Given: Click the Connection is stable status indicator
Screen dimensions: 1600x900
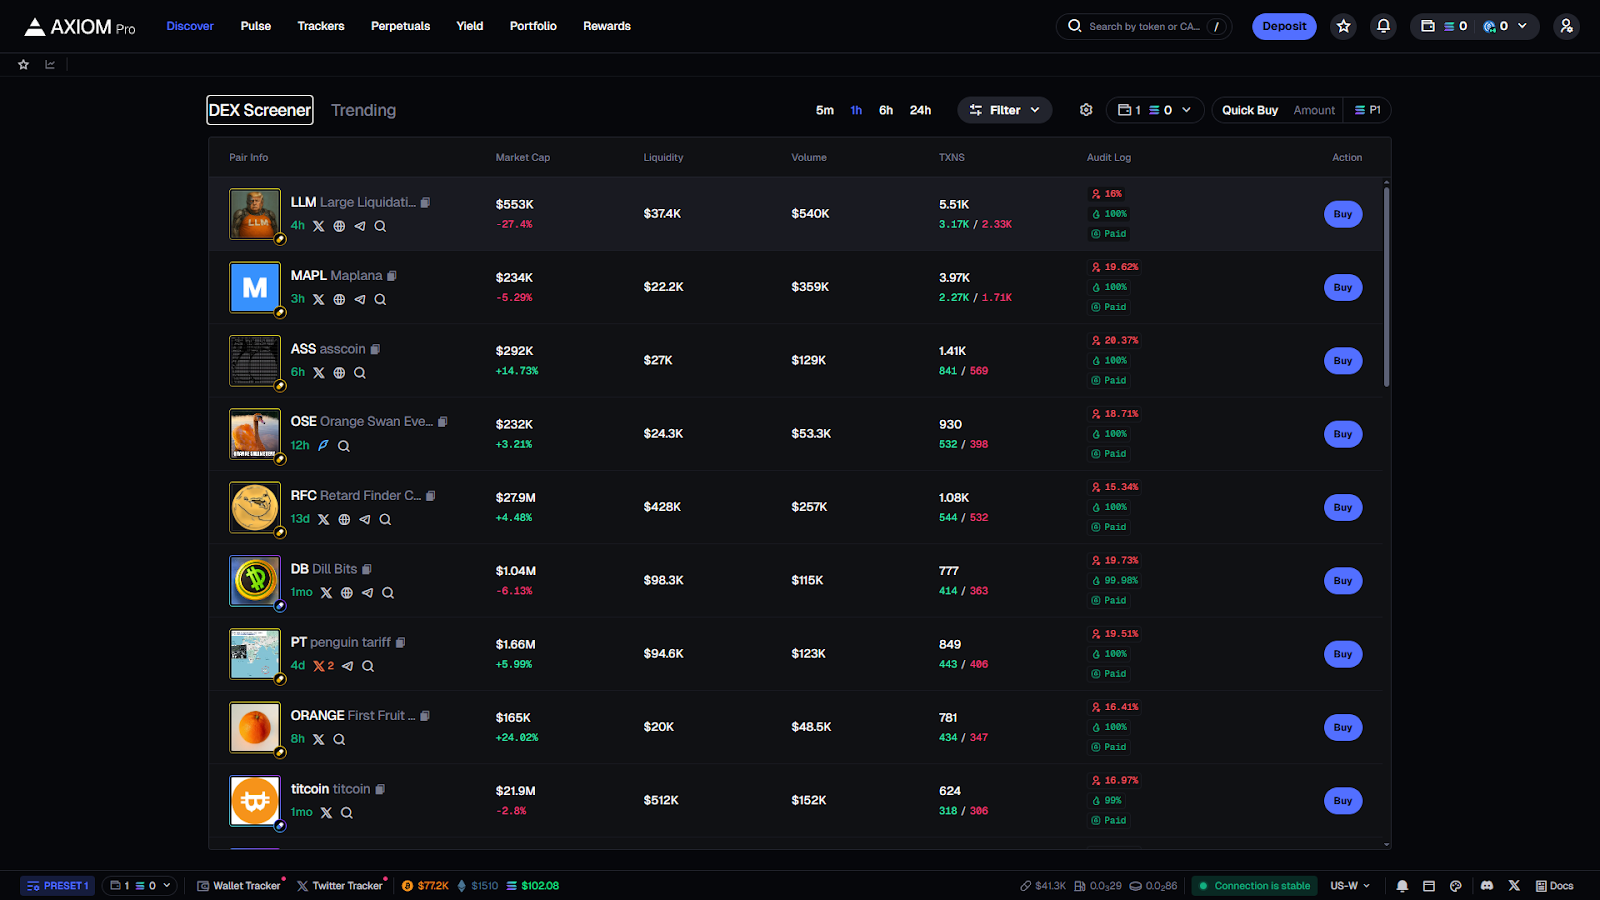Looking at the screenshot, I should [x=1255, y=886].
